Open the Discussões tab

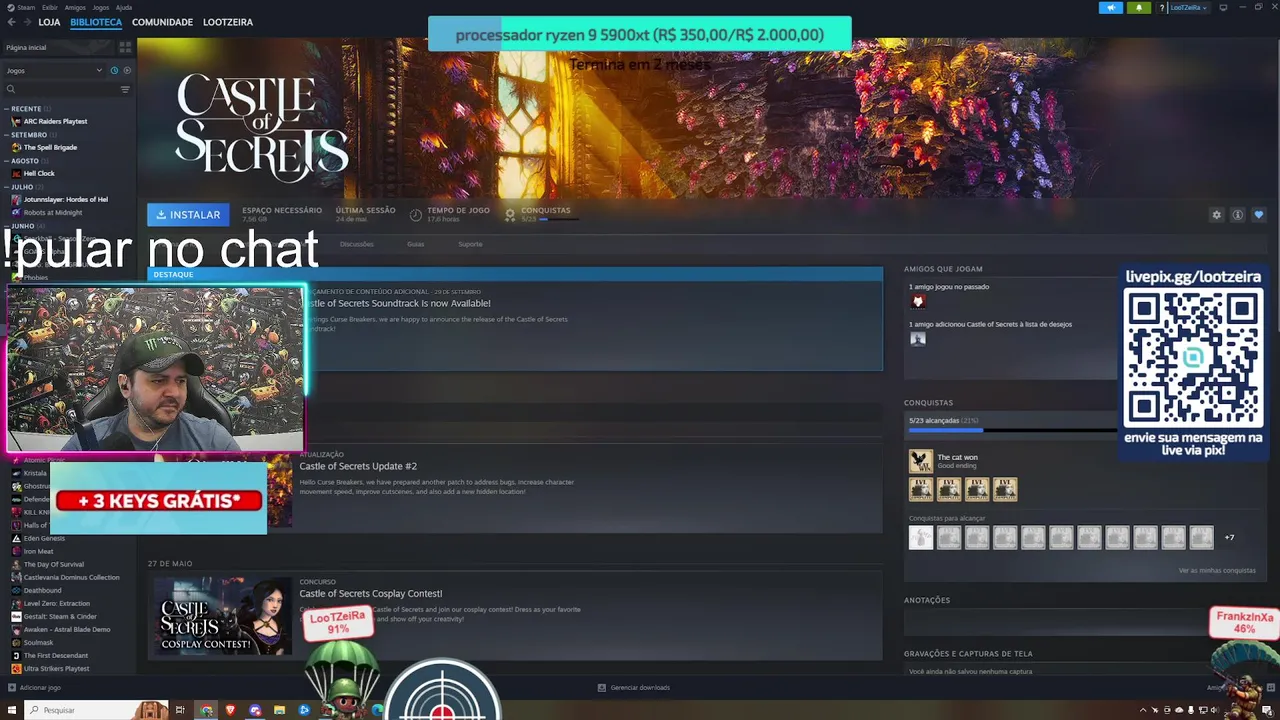click(356, 244)
